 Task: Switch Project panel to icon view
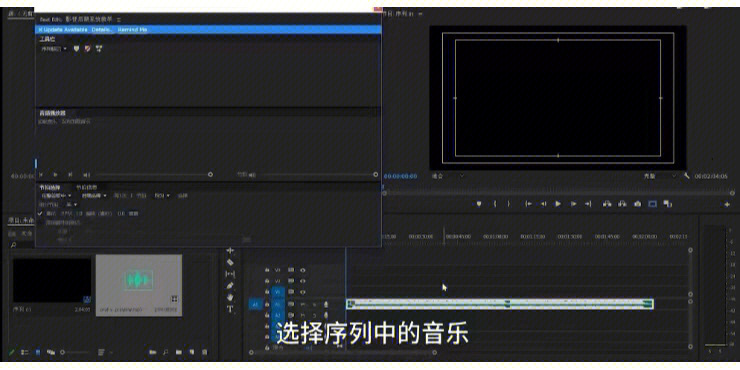[38, 352]
